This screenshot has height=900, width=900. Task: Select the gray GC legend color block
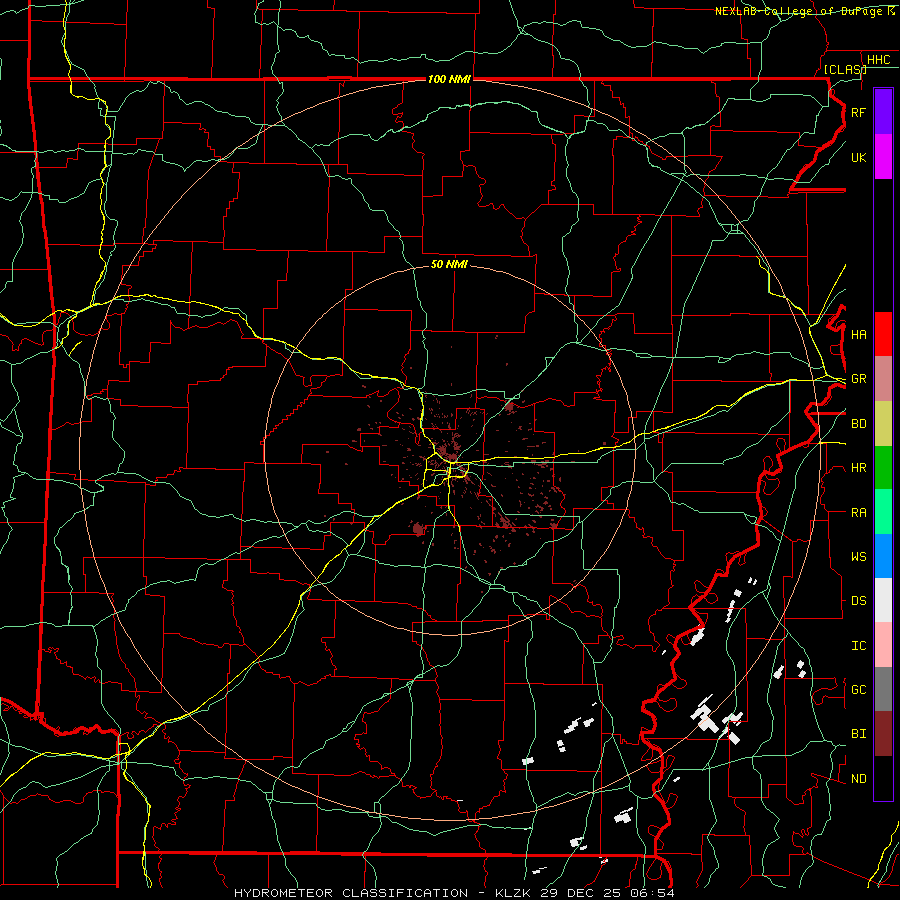pos(883,689)
